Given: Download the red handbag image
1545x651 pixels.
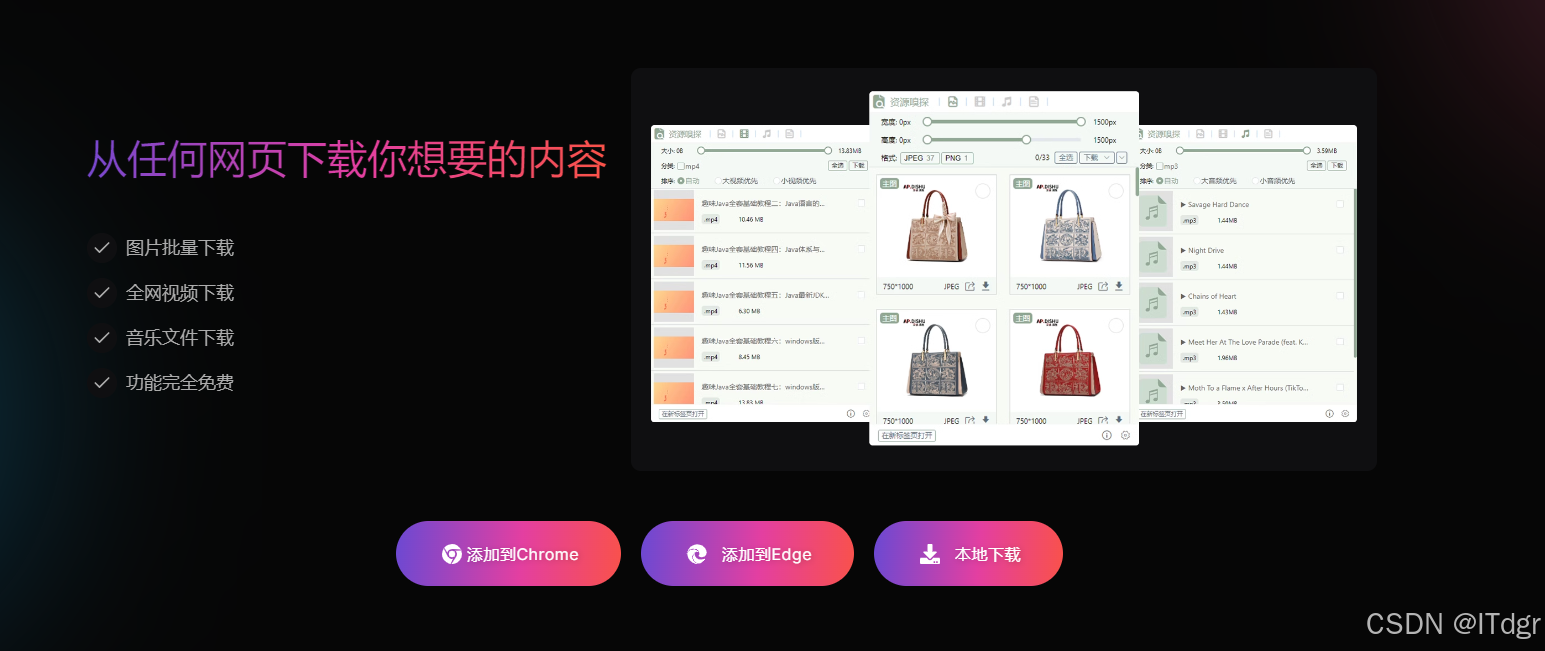Looking at the screenshot, I should click(x=1119, y=420).
